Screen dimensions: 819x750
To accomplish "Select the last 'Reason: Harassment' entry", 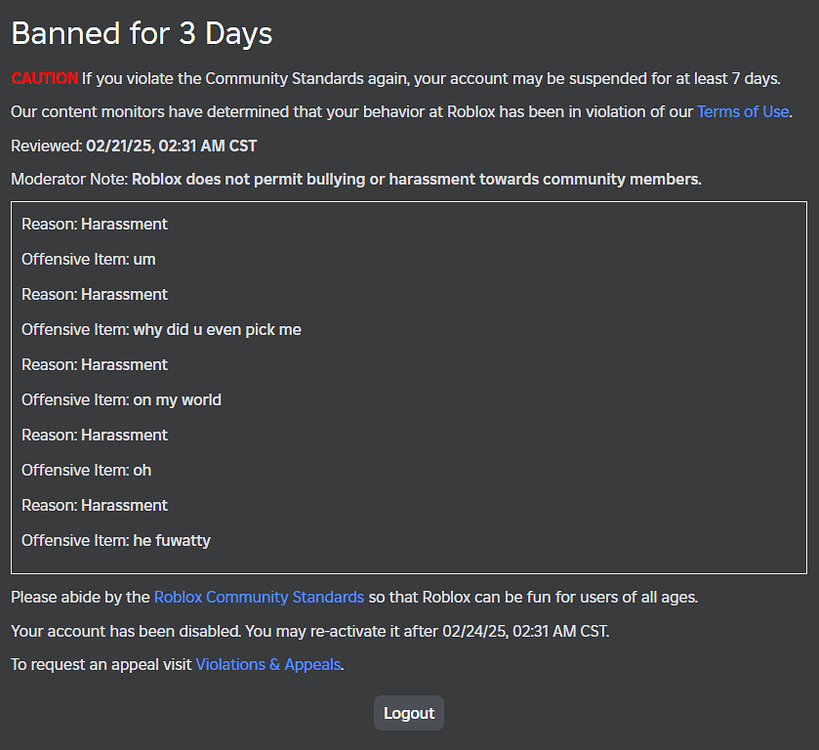I will [94, 505].
